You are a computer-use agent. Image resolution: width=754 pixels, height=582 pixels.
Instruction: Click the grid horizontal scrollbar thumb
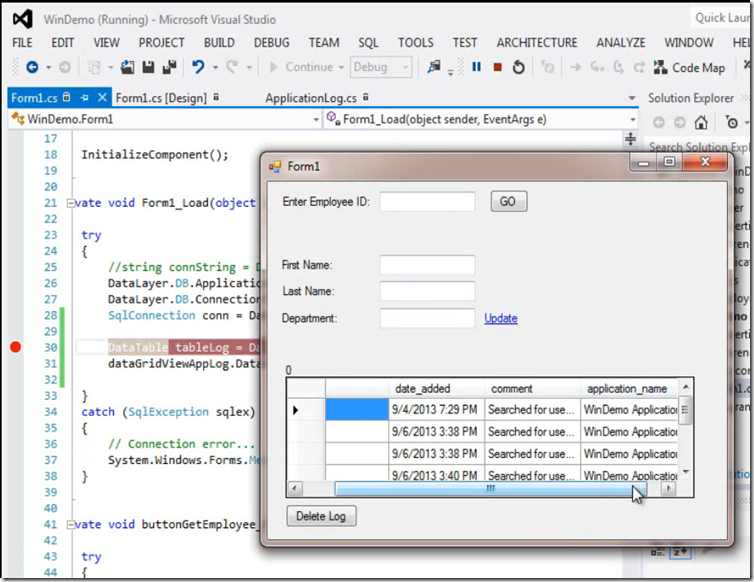point(490,489)
